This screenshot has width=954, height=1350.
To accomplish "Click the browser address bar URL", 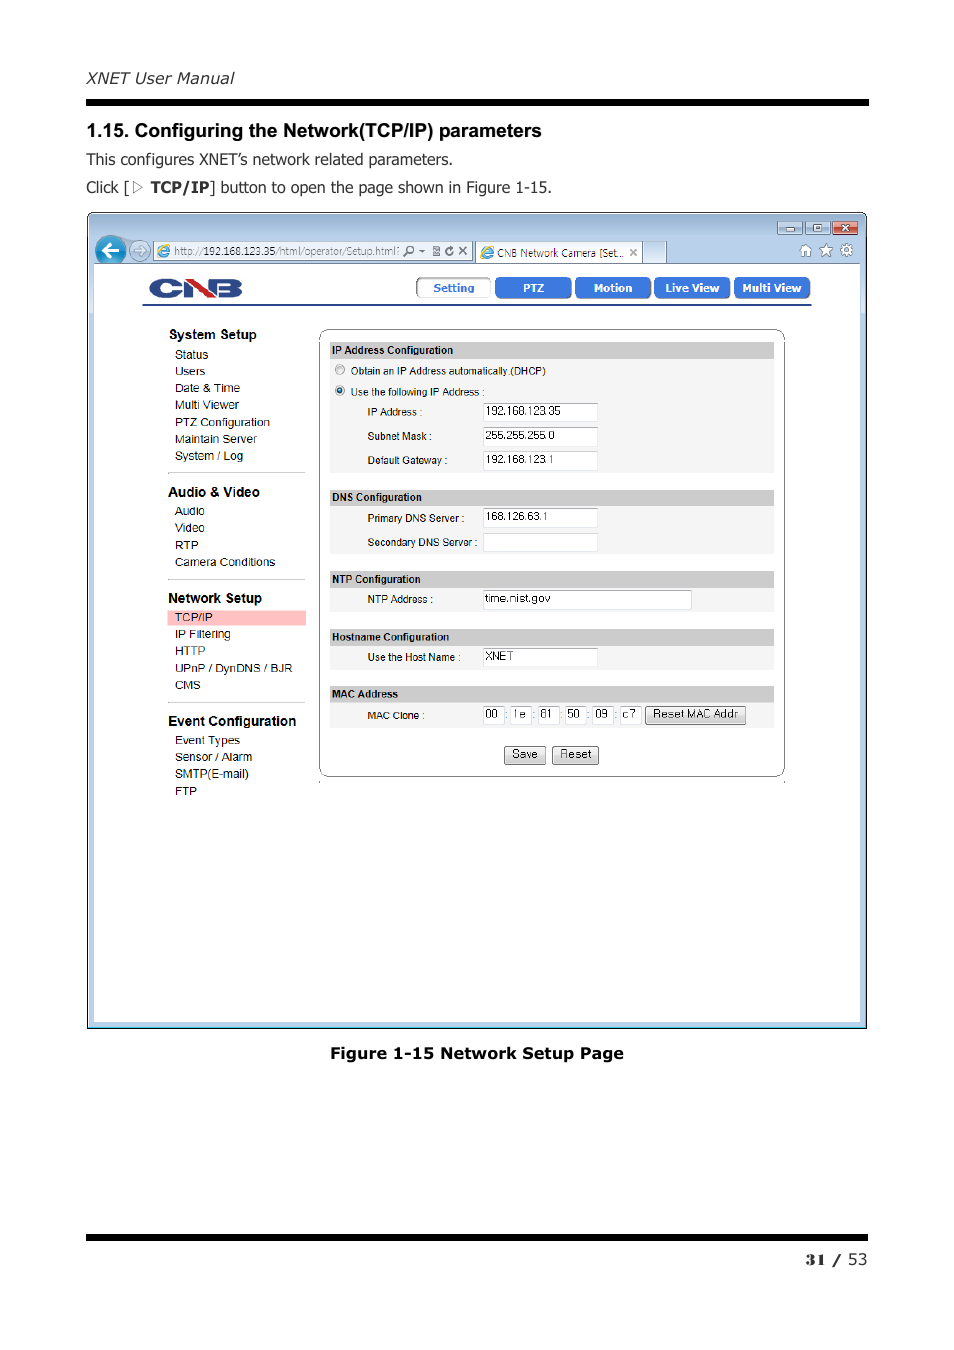I will pyautogui.click(x=286, y=251).
